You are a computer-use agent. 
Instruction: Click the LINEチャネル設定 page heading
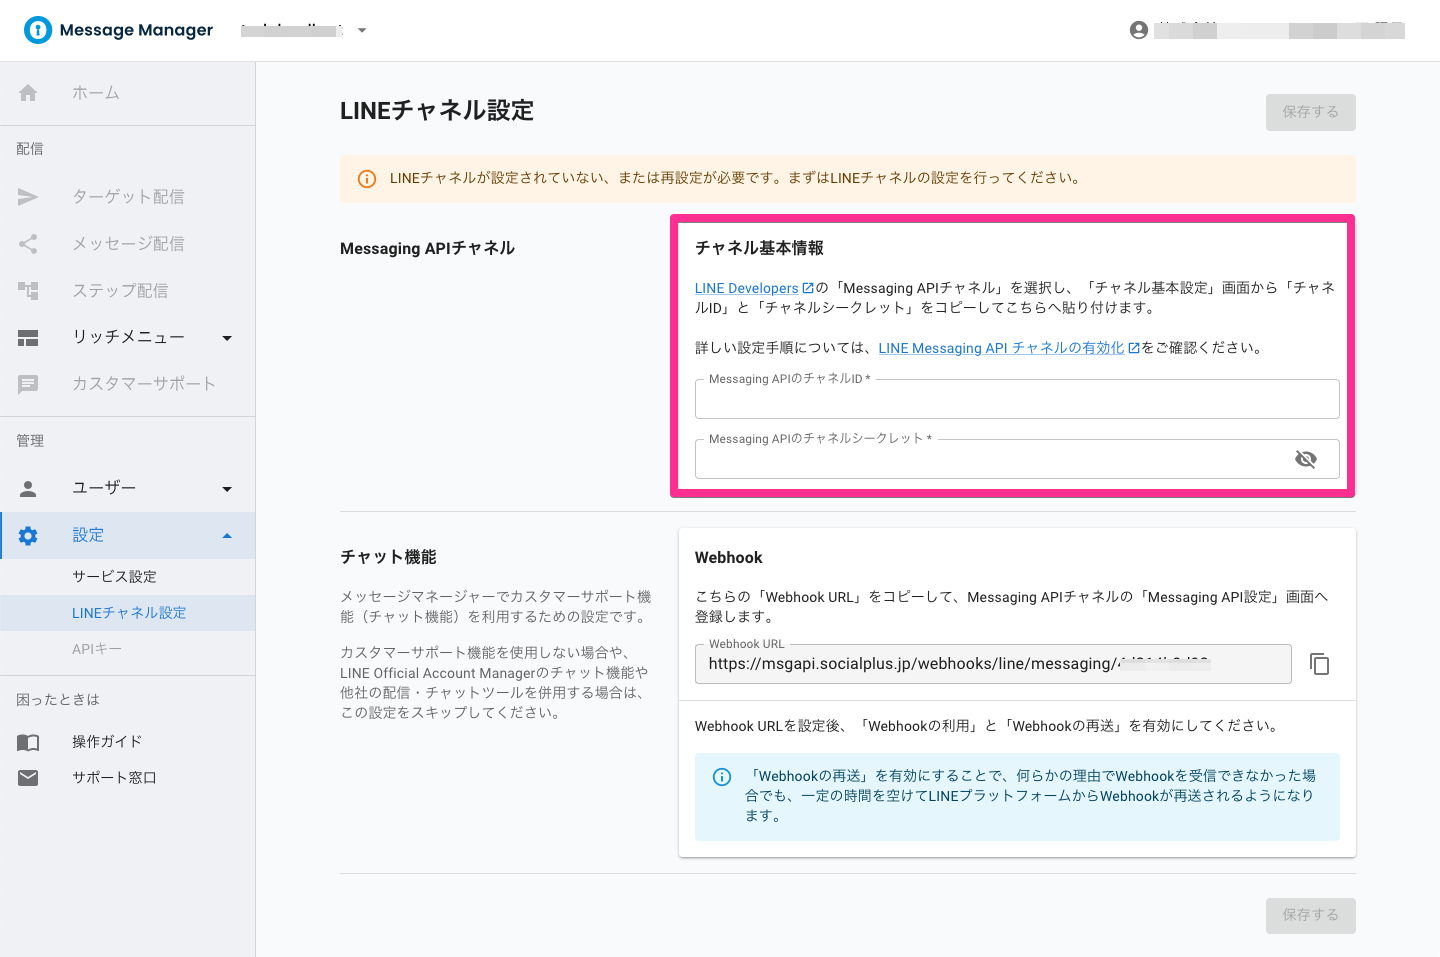tap(437, 111)
